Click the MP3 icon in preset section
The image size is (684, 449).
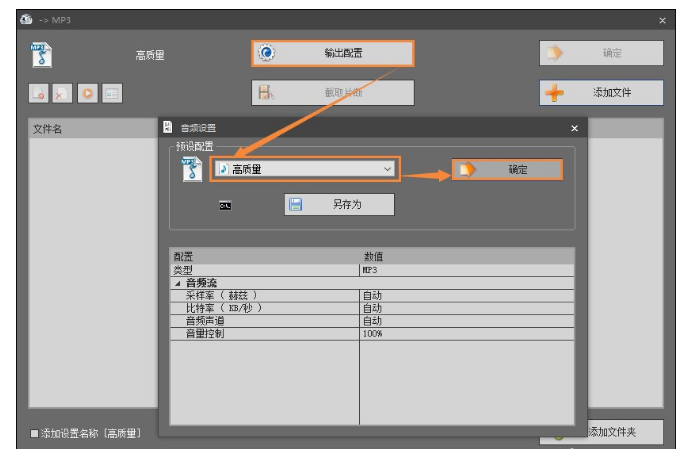[190, 170]
